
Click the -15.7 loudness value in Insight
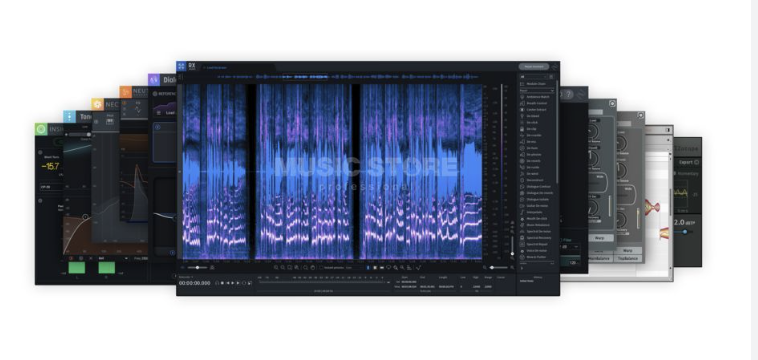point(50,166)
